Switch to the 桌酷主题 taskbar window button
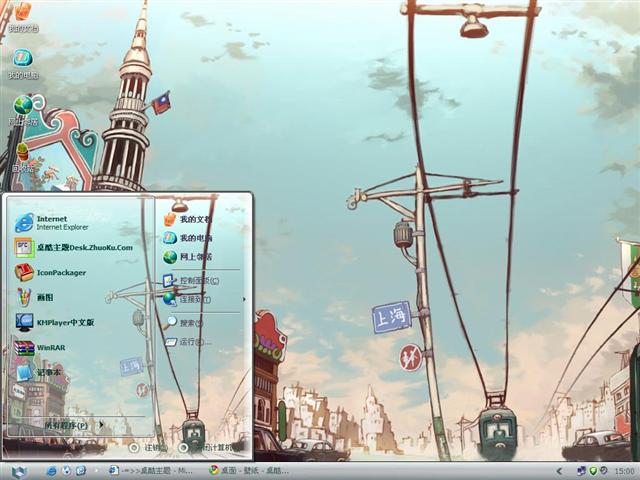The height and width of the screenshot is (480, 640). pyautogui.click(x=149, y=471)
